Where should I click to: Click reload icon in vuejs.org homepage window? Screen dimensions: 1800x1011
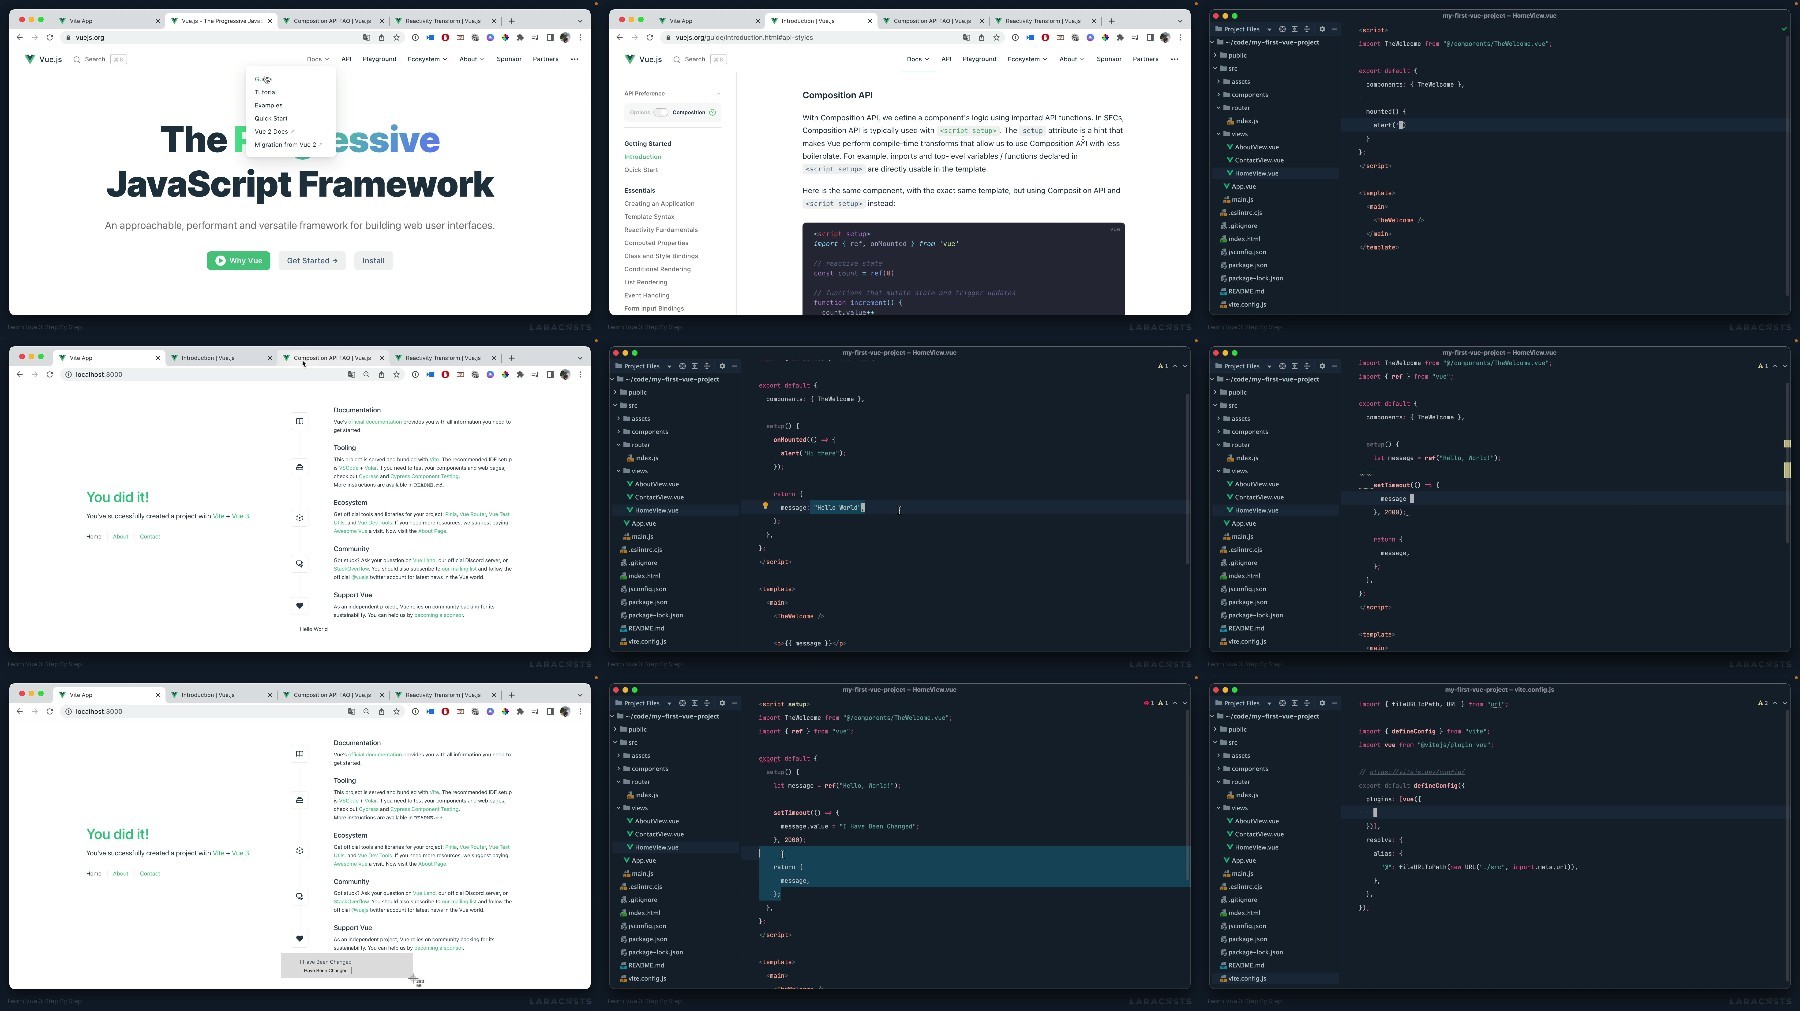pyautogui.click(x=49, y=37)
